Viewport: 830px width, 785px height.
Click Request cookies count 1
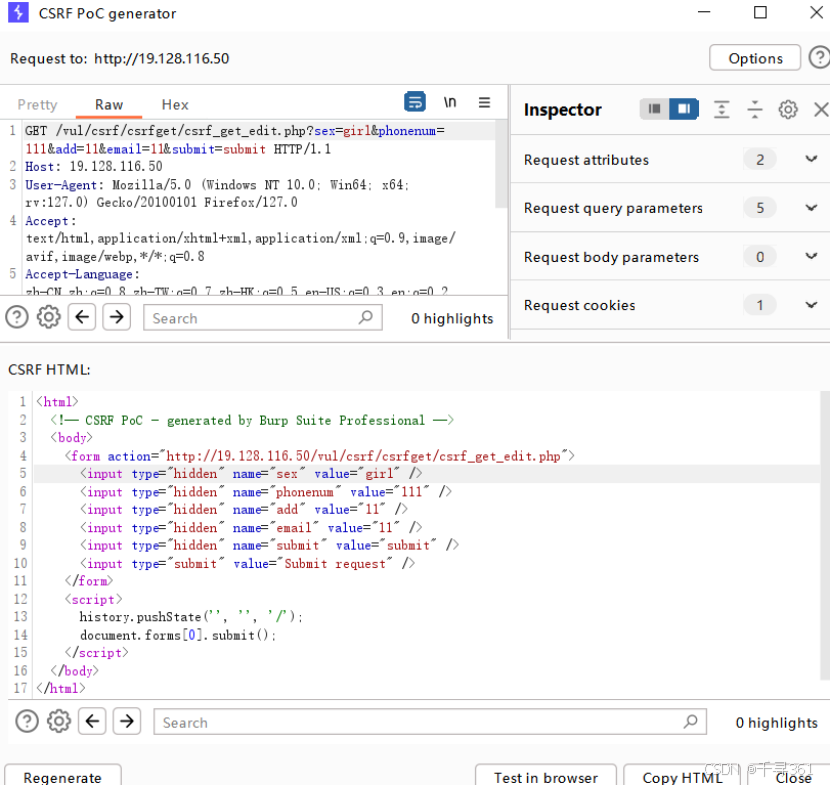[x=760, y=305]
